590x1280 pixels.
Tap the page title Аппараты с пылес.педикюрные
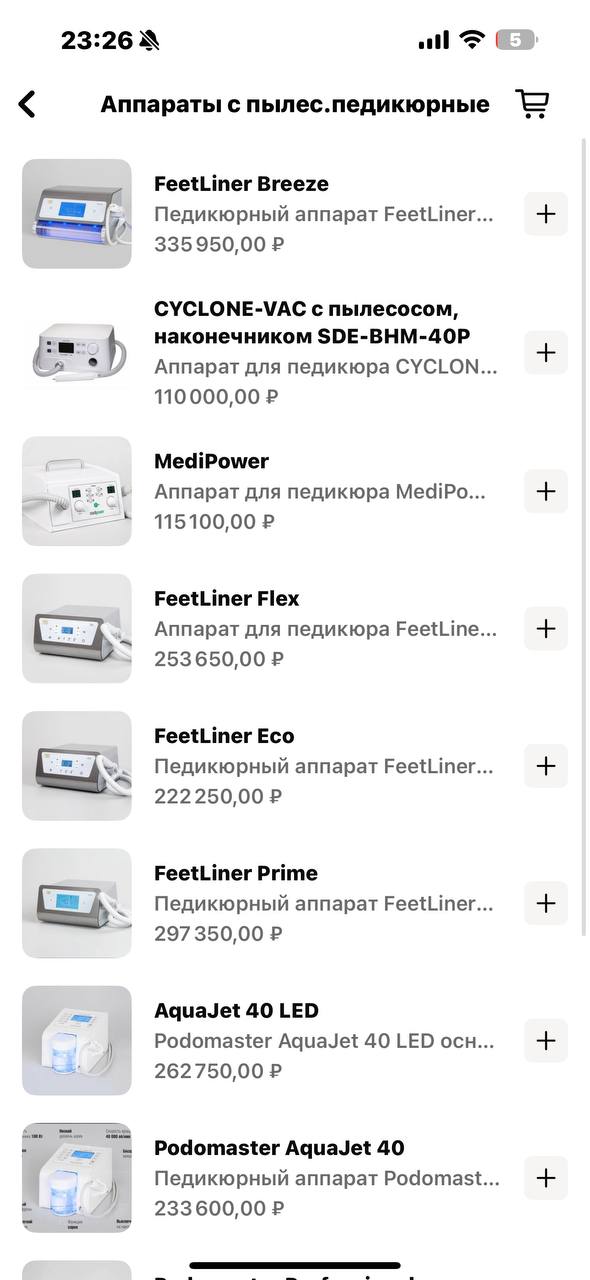295,104
